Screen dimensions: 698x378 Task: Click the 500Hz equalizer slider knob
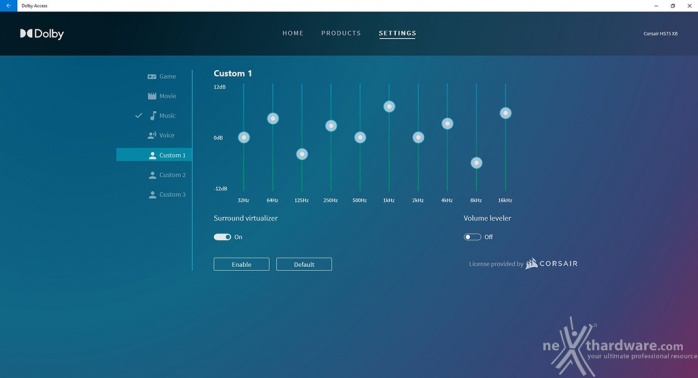point(360,137)
